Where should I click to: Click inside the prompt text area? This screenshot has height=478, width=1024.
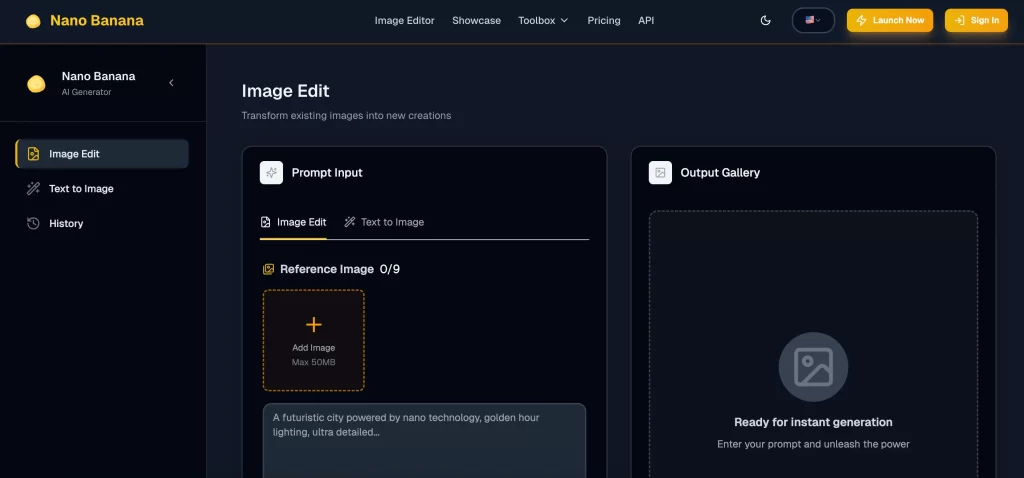[424, 440]
